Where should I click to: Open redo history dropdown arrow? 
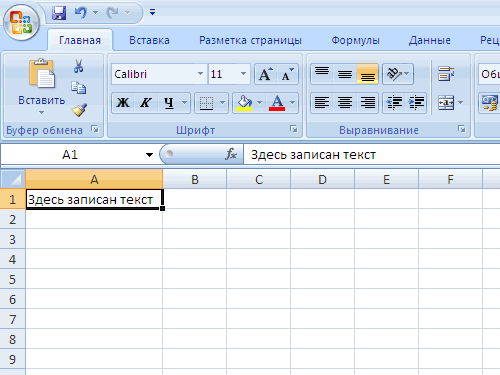[x=127, y=13]
